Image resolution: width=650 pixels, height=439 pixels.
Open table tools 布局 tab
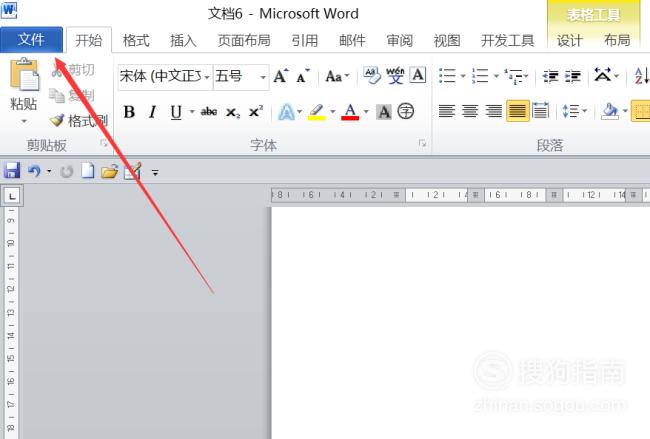617,41
